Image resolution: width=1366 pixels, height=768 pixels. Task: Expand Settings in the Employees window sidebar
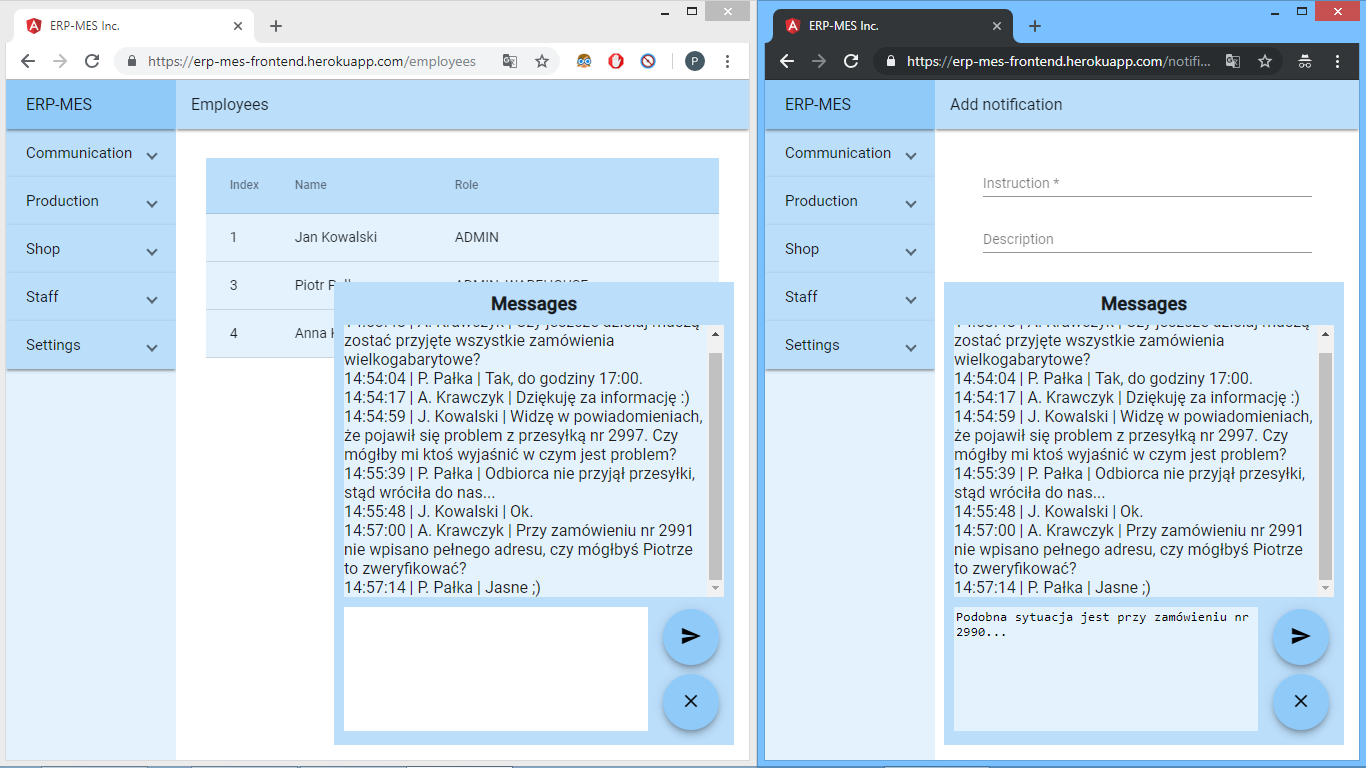point(91,345)
